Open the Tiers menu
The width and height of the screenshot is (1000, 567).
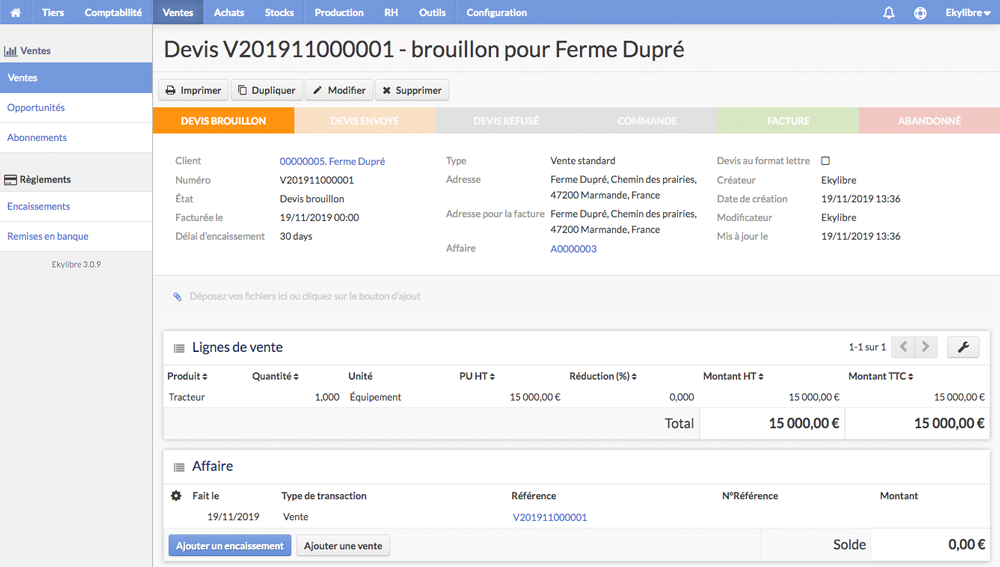pyautogui.click(x=53, y=12)
